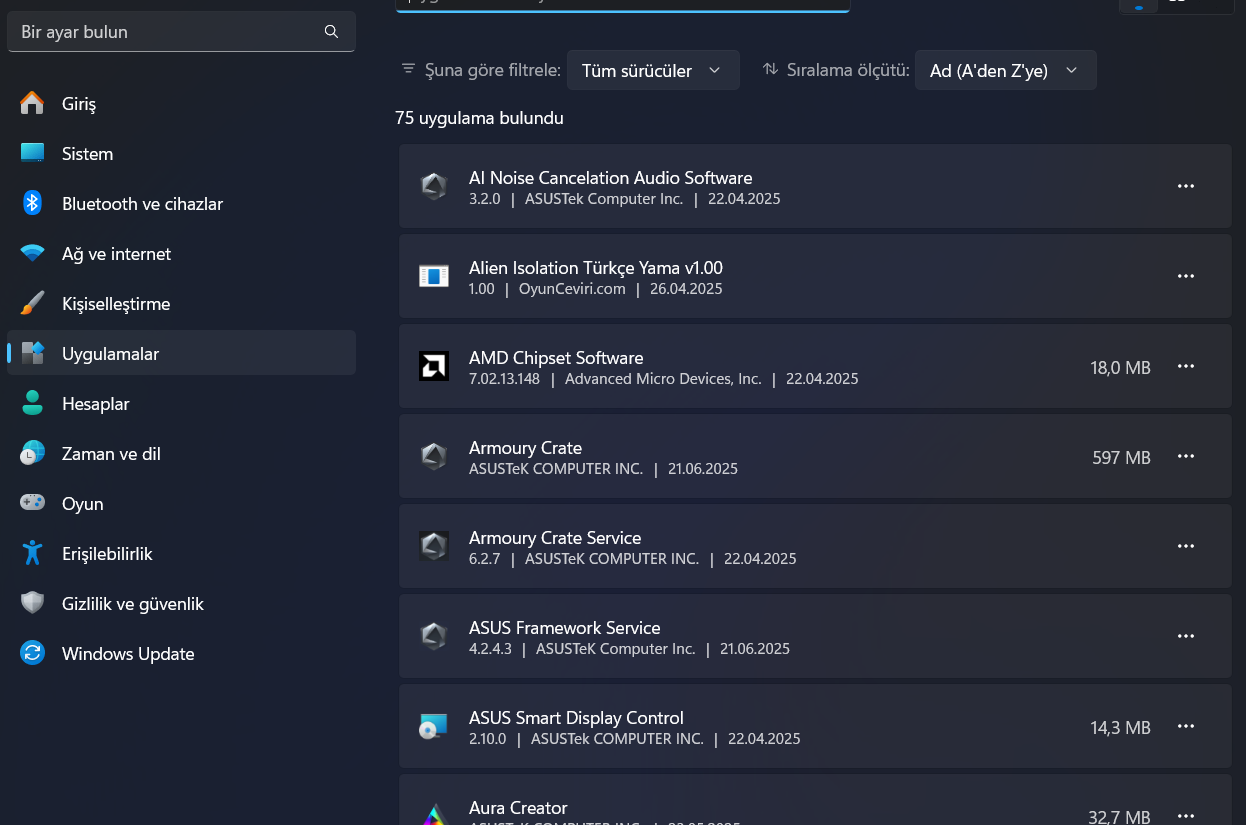Open more options for ASUS Framework Service
1246x825 pixels.
tap(1186, 636)
